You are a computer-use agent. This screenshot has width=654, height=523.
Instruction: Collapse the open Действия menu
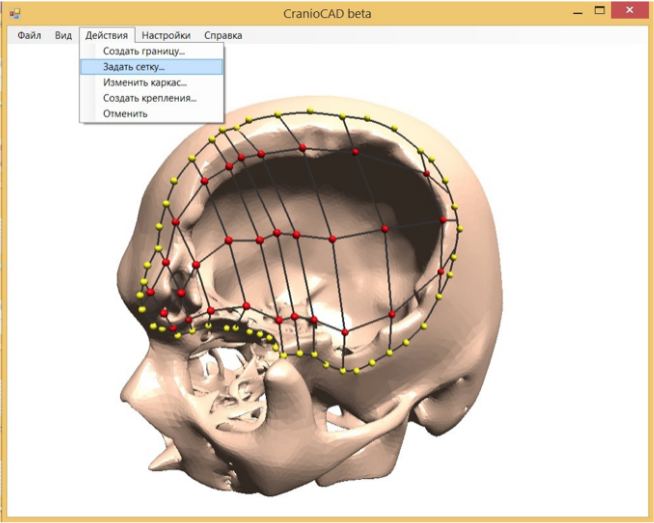tap(107, 35)
